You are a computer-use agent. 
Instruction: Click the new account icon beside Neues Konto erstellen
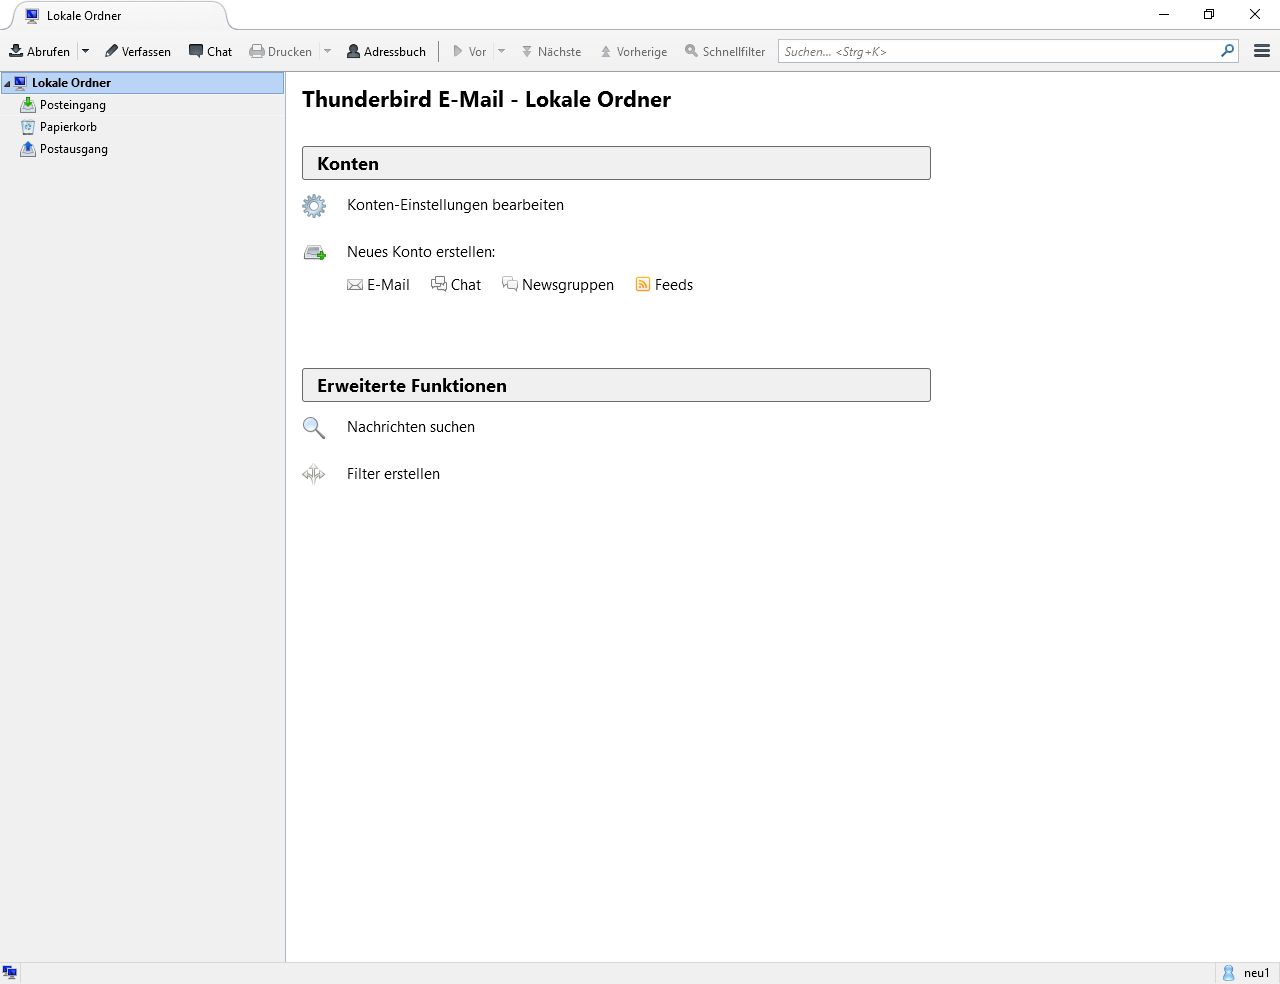pyautogui.click(x=315, y=253)
